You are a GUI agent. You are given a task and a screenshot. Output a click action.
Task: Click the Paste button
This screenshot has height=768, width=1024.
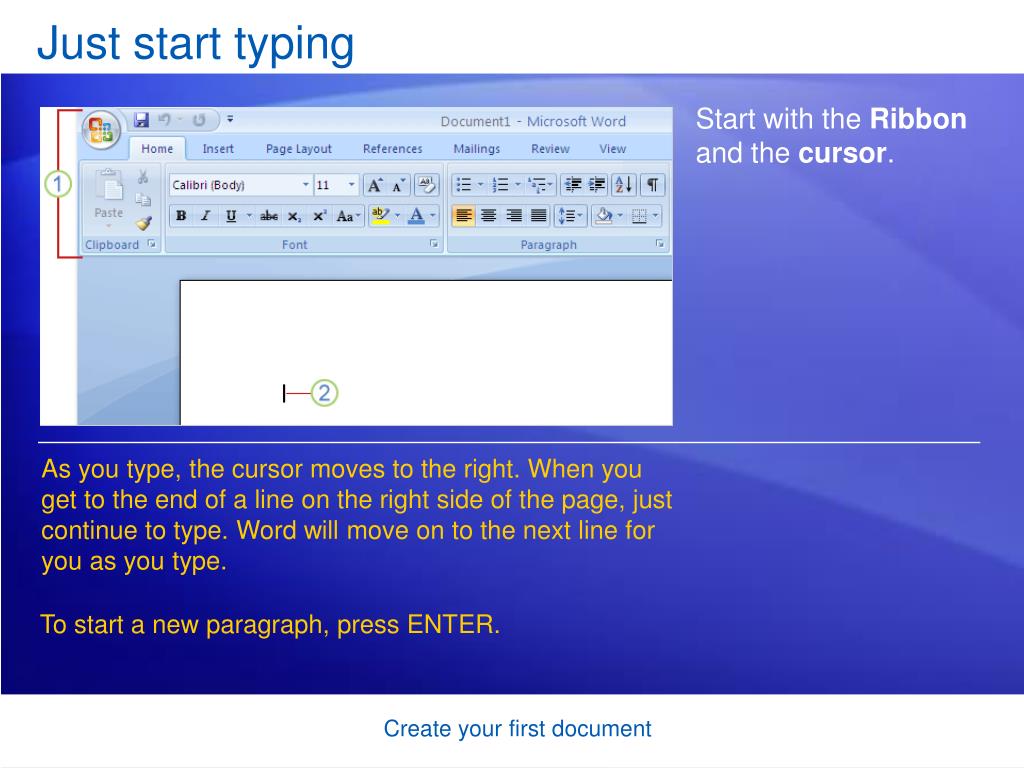click(x=108, y=198)
